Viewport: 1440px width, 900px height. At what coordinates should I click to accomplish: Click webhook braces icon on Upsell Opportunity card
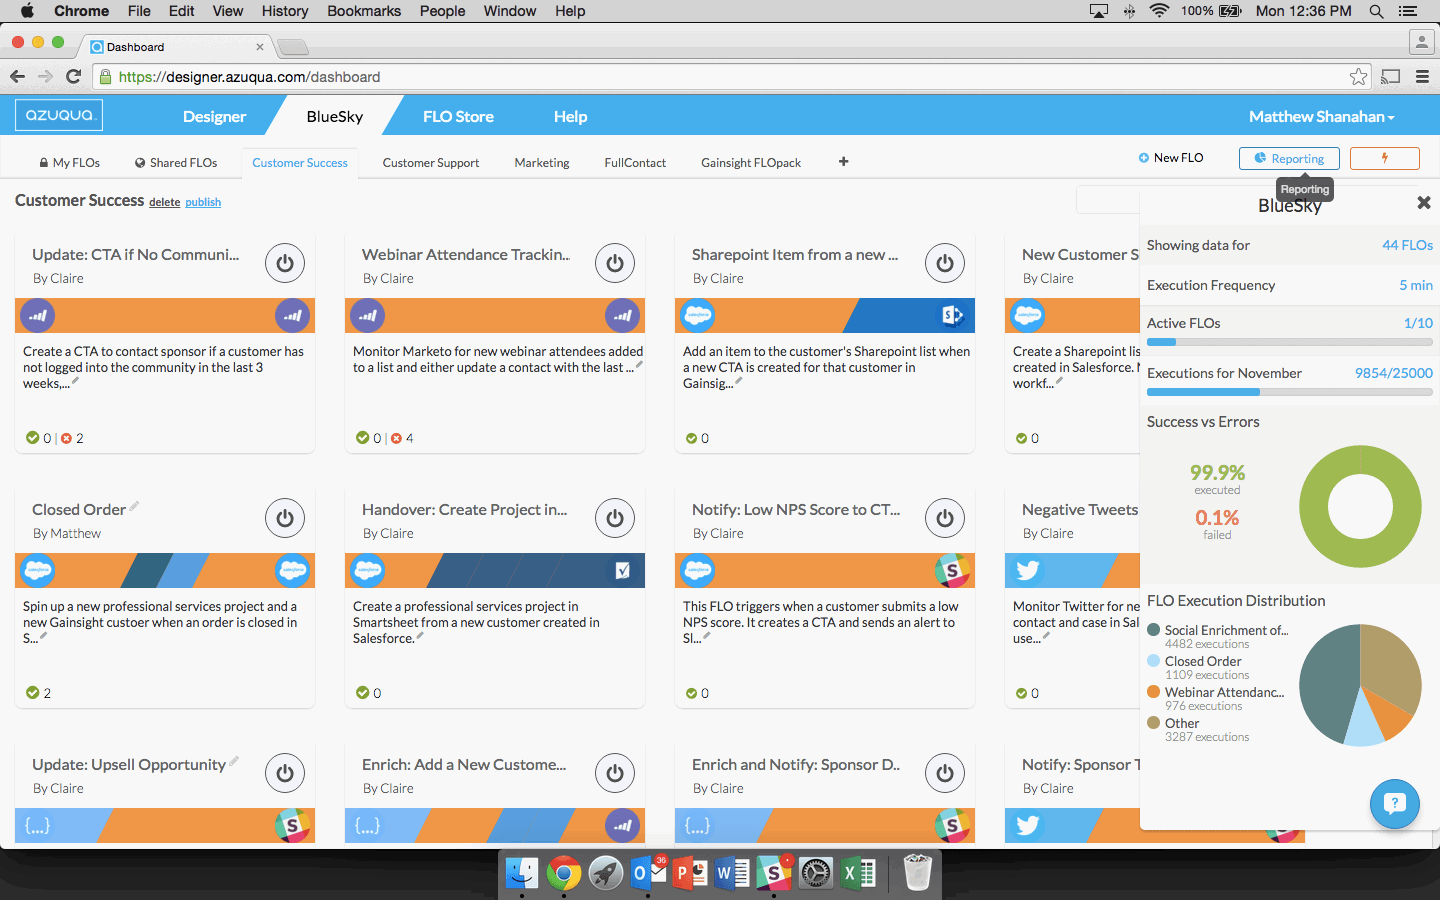[38, 826]
